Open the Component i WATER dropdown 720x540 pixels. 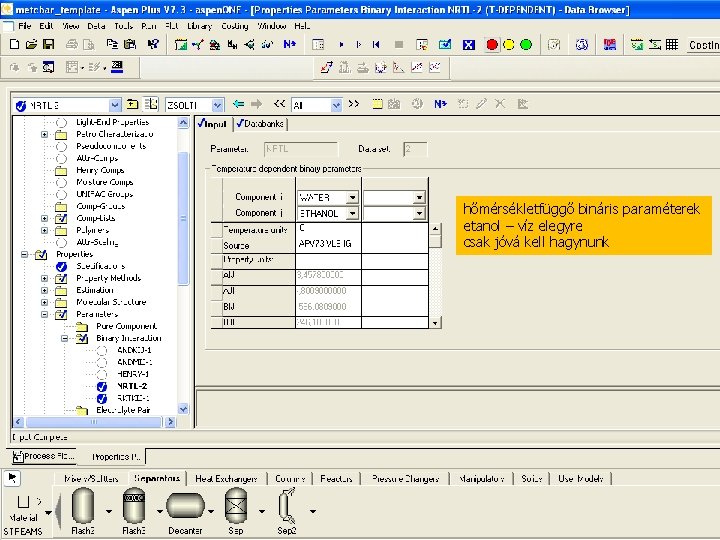tap(352, 198)
